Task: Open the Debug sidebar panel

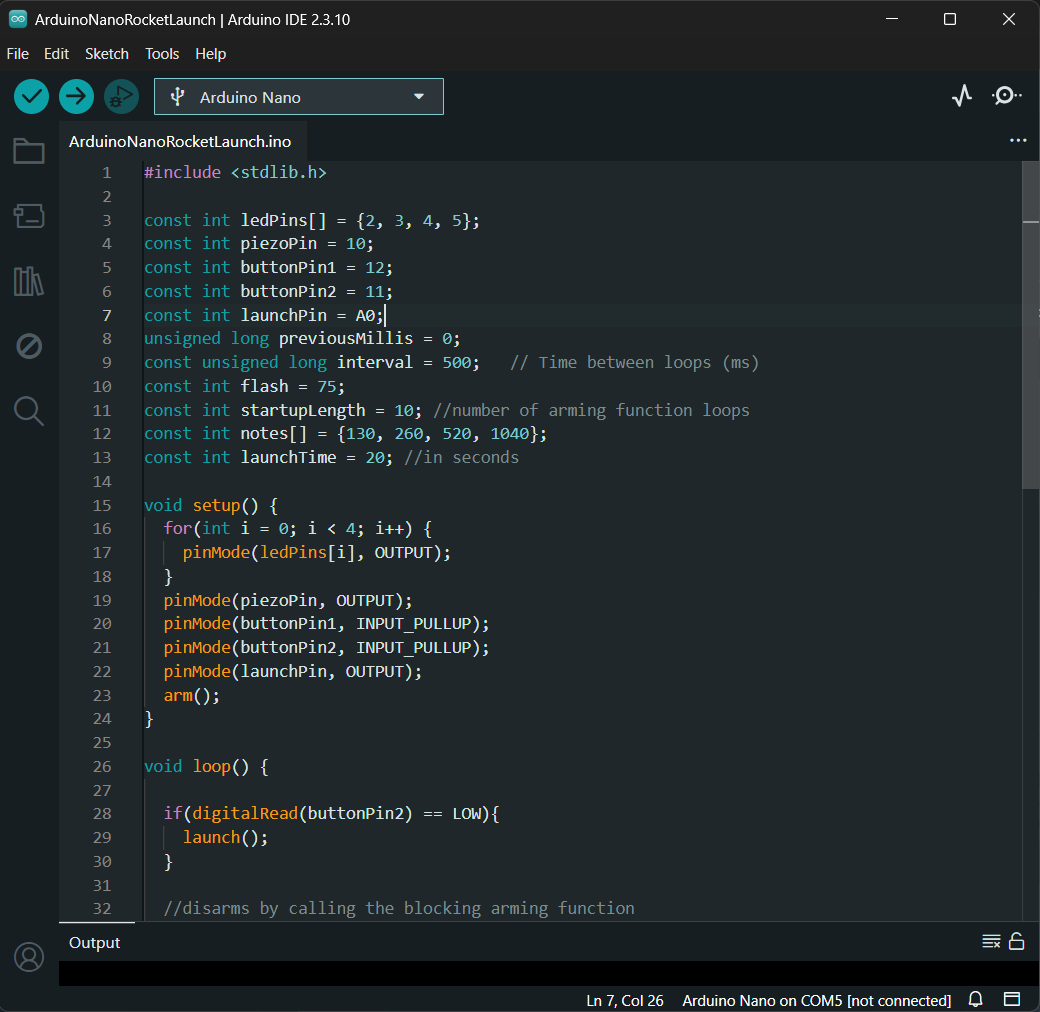Action: pyautogui.click(x=29, y=346)
